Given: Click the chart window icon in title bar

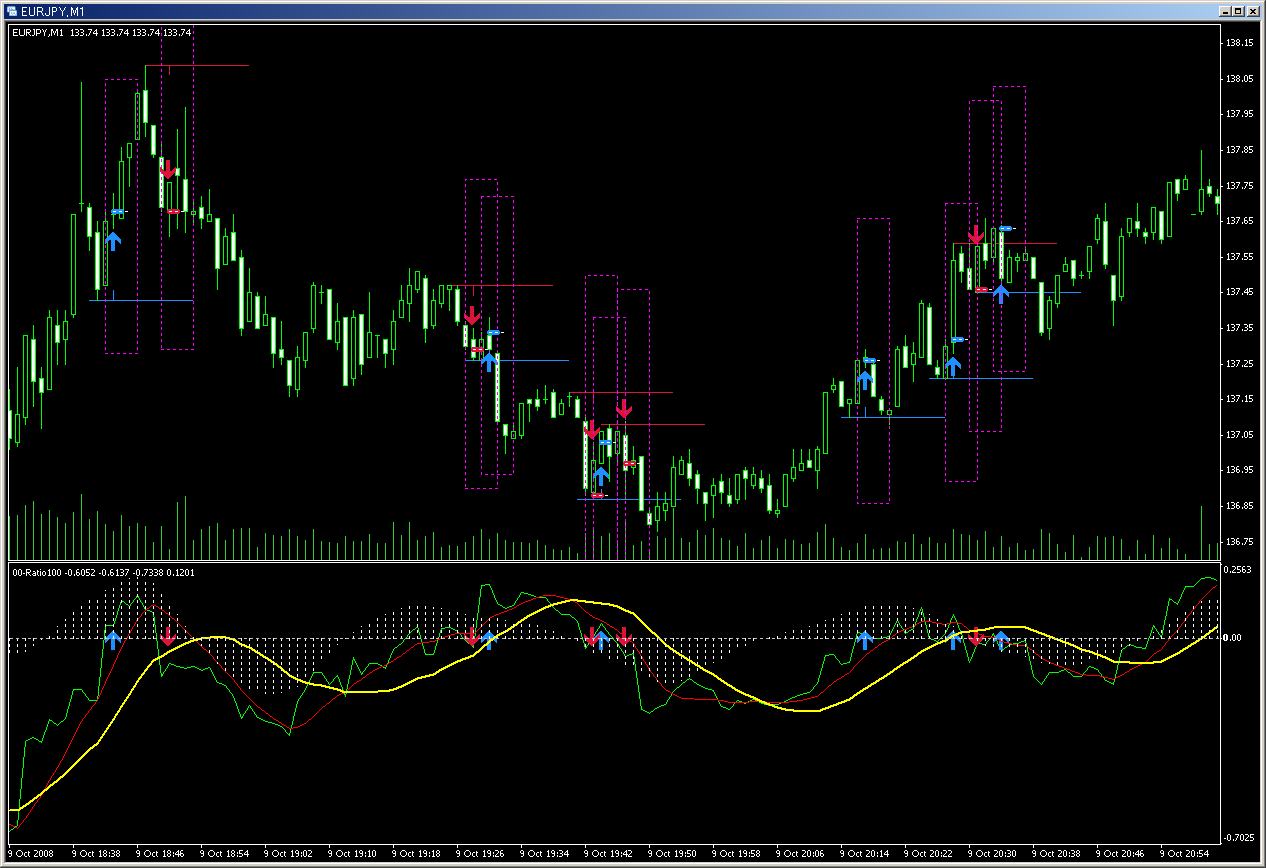Looking at the screenshot, I should (x=11, y=10).
